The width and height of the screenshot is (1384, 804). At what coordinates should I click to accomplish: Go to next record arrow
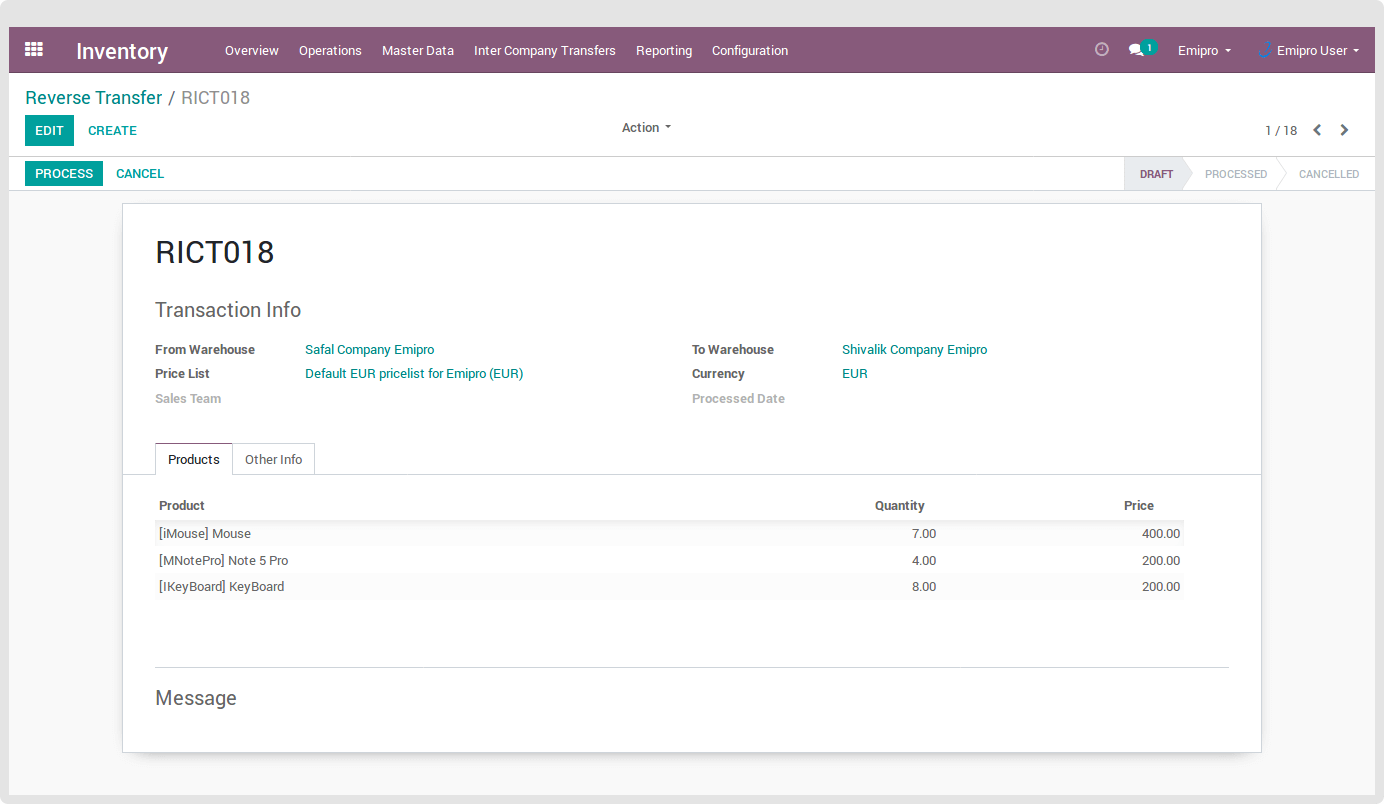click(1344, 130)
